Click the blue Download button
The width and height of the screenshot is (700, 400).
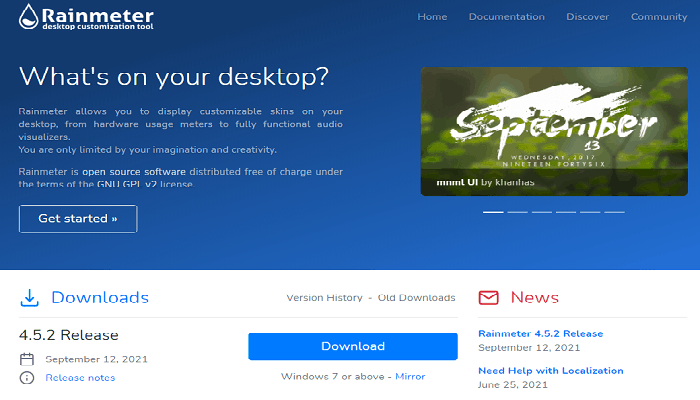tap(352, 346)
